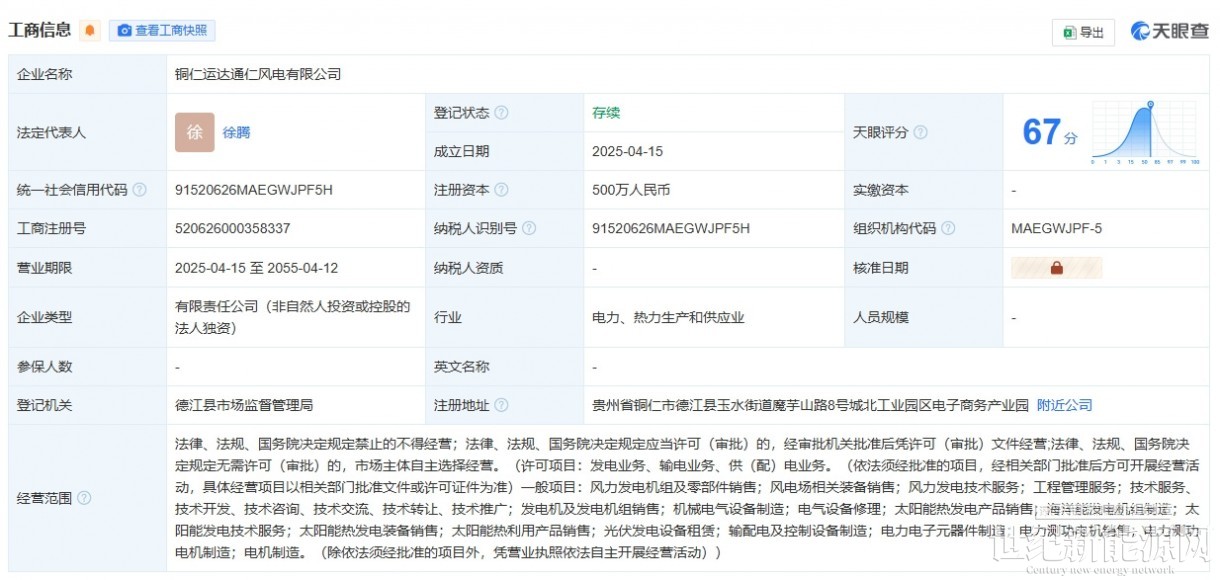Image resolution: width=1220 pixels, height=580 pixels.
Task: Click organization code MAEGWJPF-5
Action: pos(1057,229)
